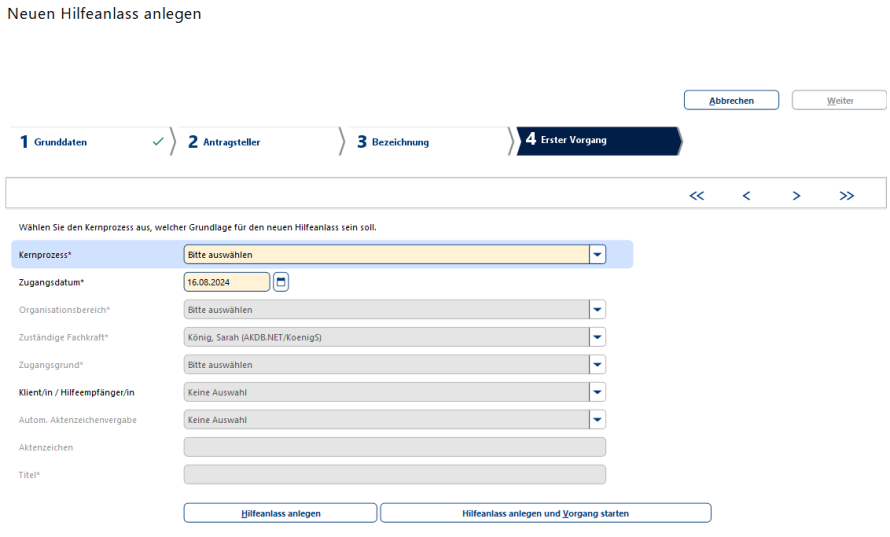
Task: Click the Zugangsdatum* label
Action: pyautogui.click(x=51, y=282)
